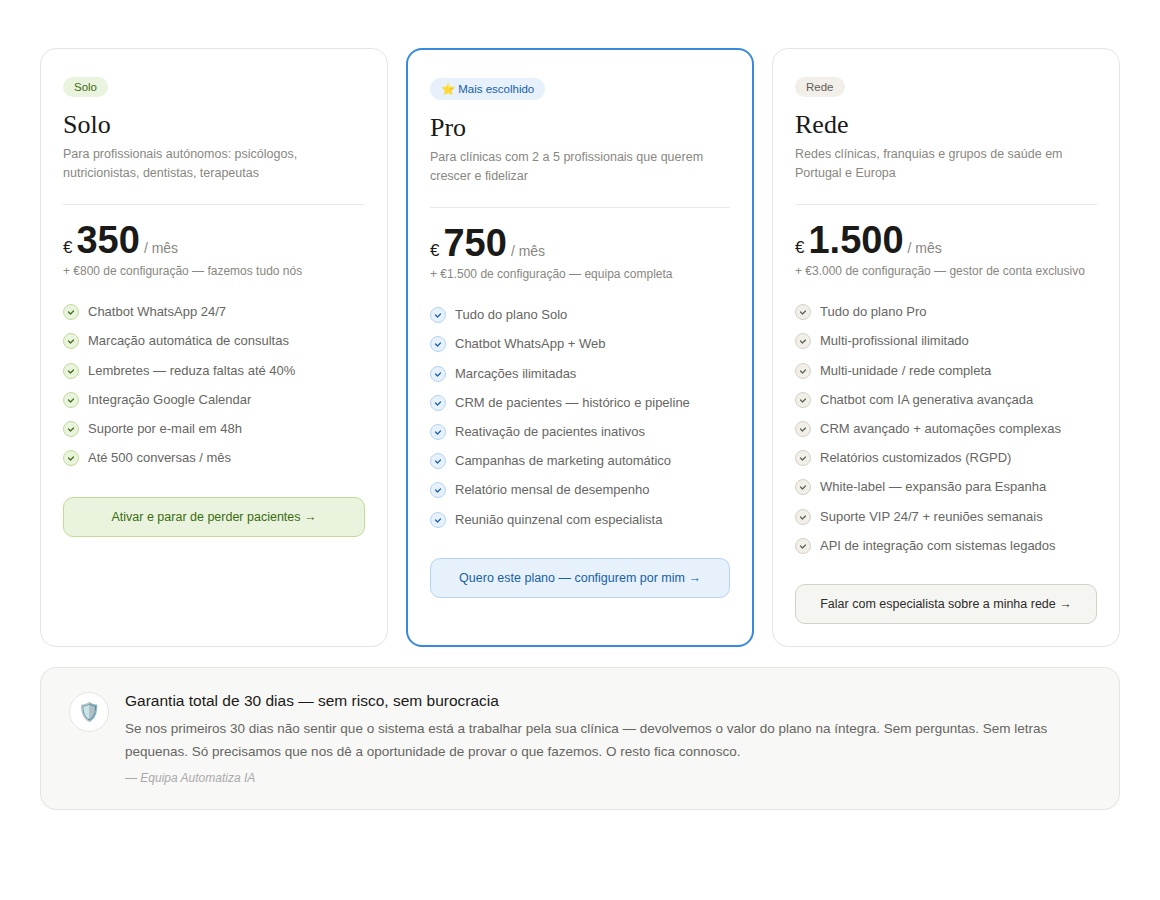Image resolution: width=1160 pixels, height=900 pixels.
Task: Click check icon beside Multi-profissional ilimitado
Action: 803,341
